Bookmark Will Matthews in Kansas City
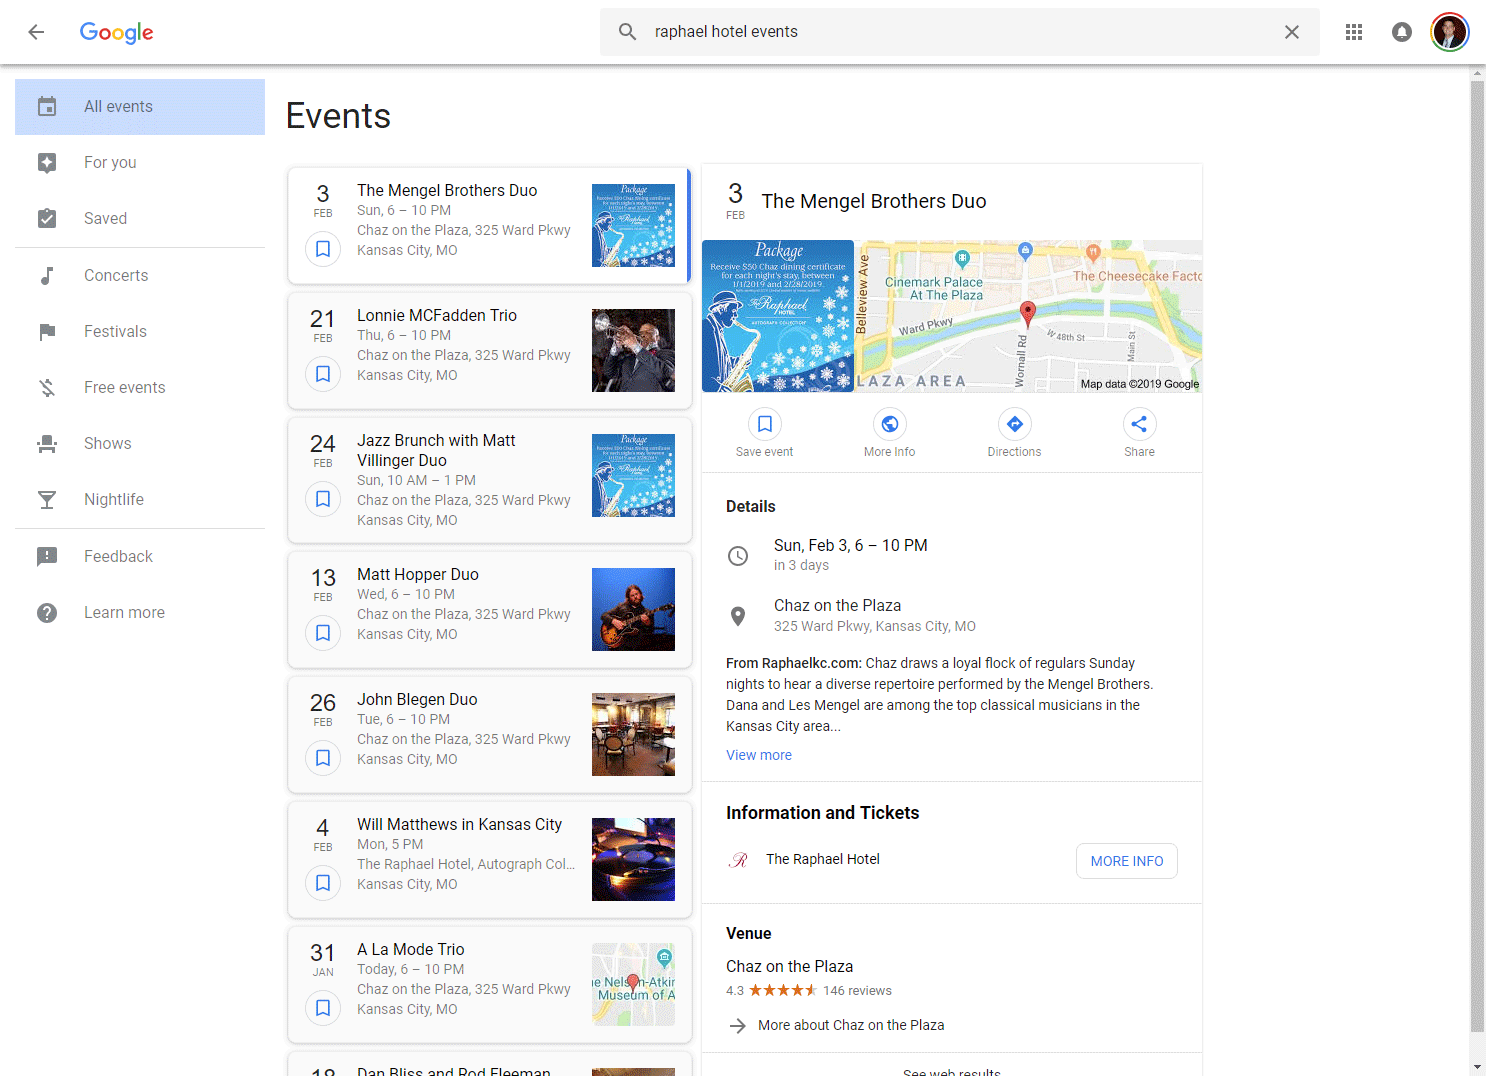This screenshot has height=1080, width=1486. [x=323, y=882]
